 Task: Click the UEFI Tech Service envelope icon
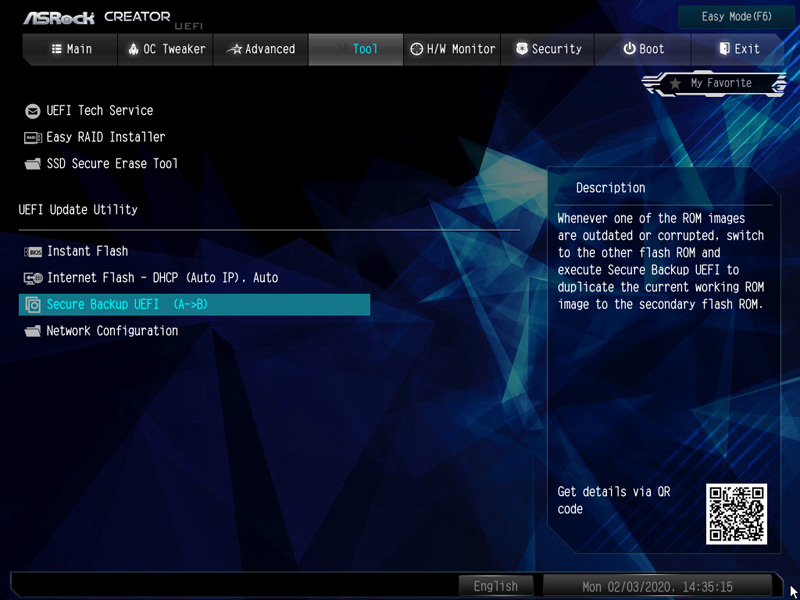pos(33,111)
